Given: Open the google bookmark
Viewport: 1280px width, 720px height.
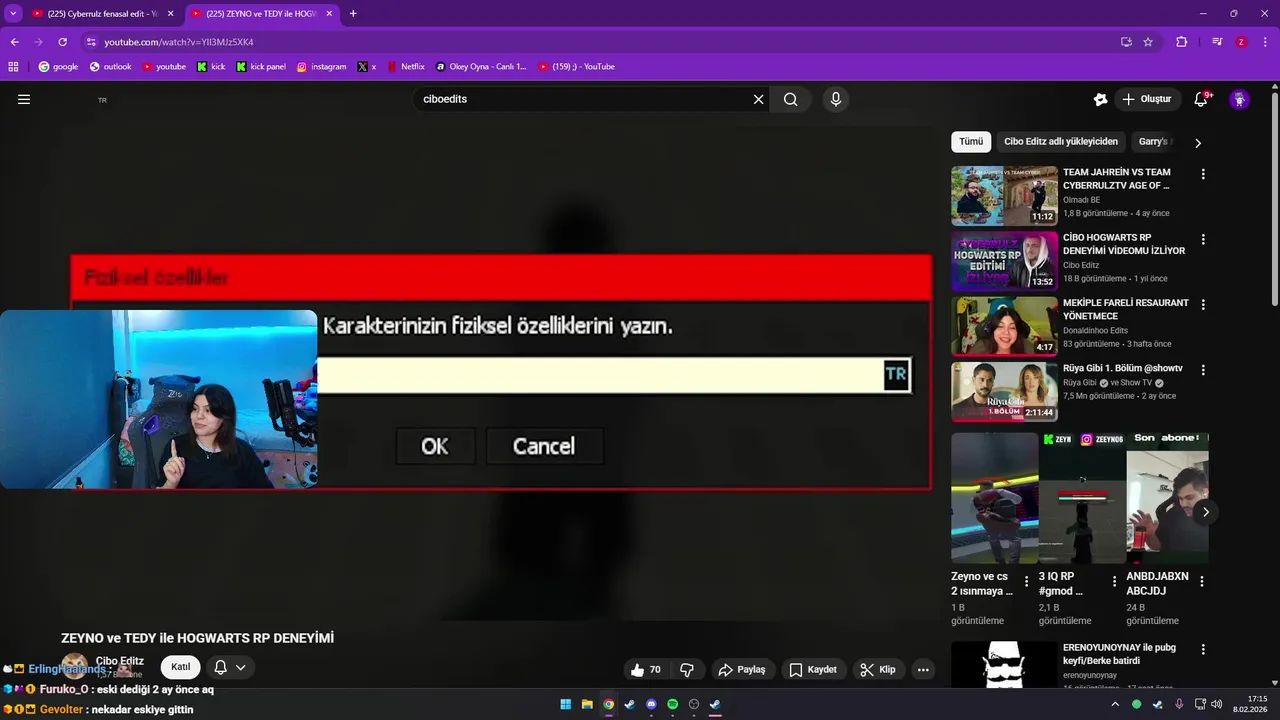Looking at the screenshot, I should coord(58,67).
